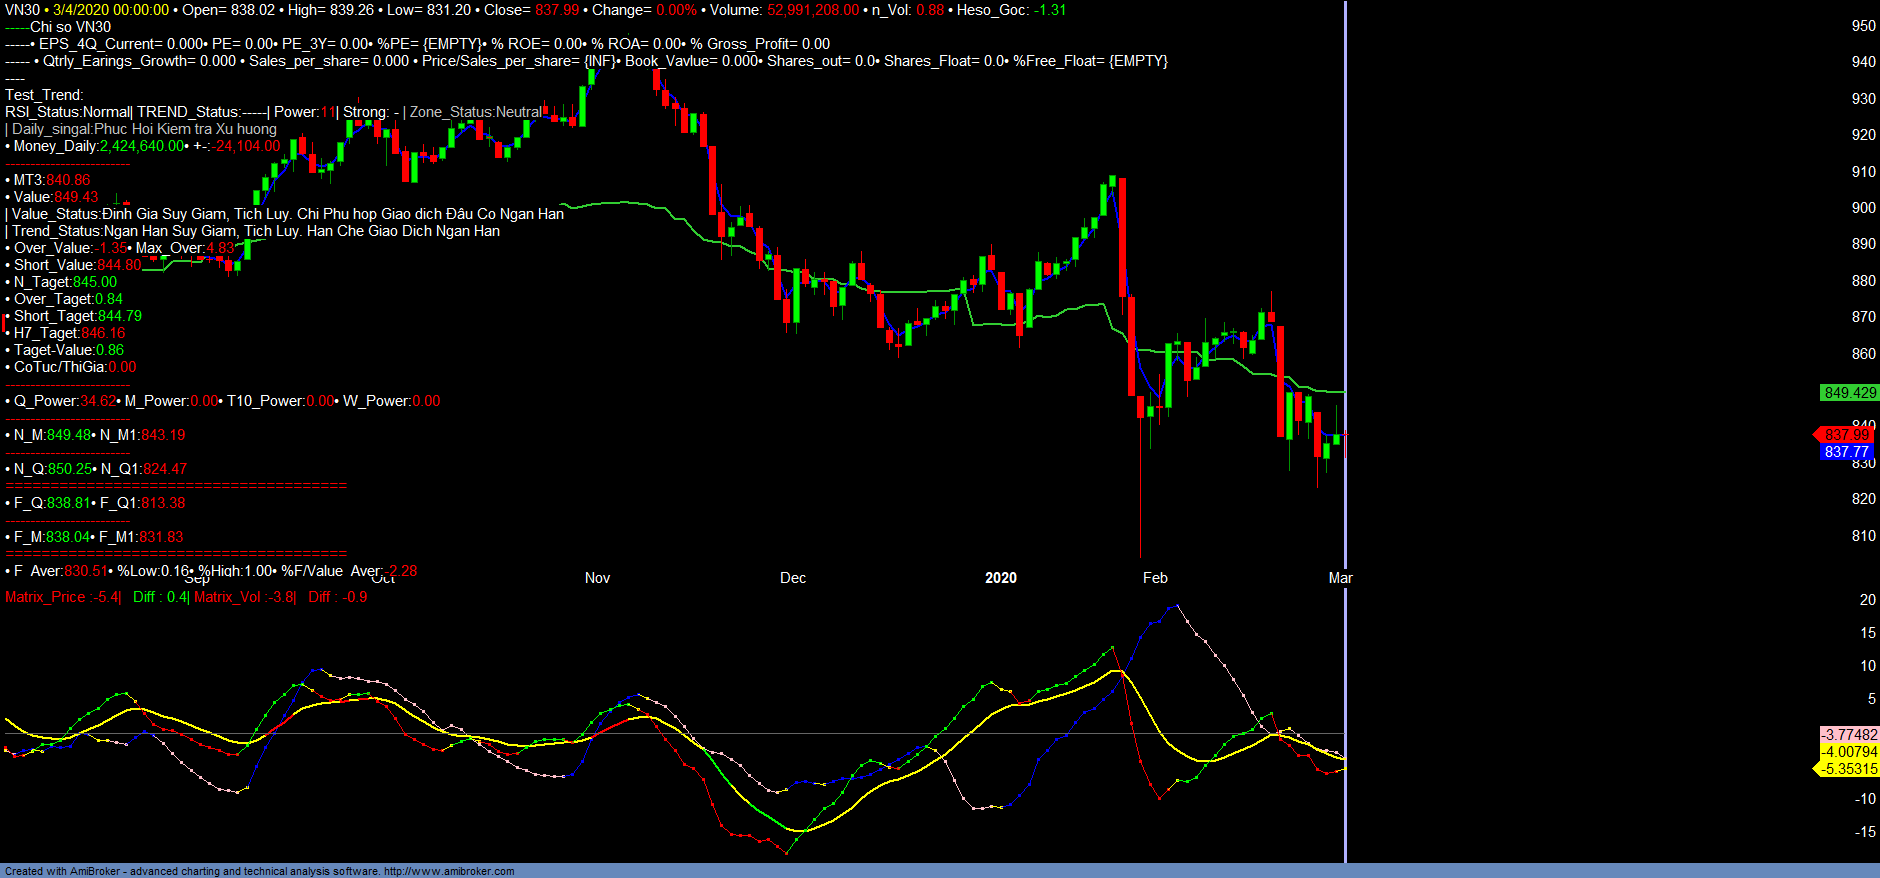Click the VN30 ticker symbol in title

[x=22, y=10]
